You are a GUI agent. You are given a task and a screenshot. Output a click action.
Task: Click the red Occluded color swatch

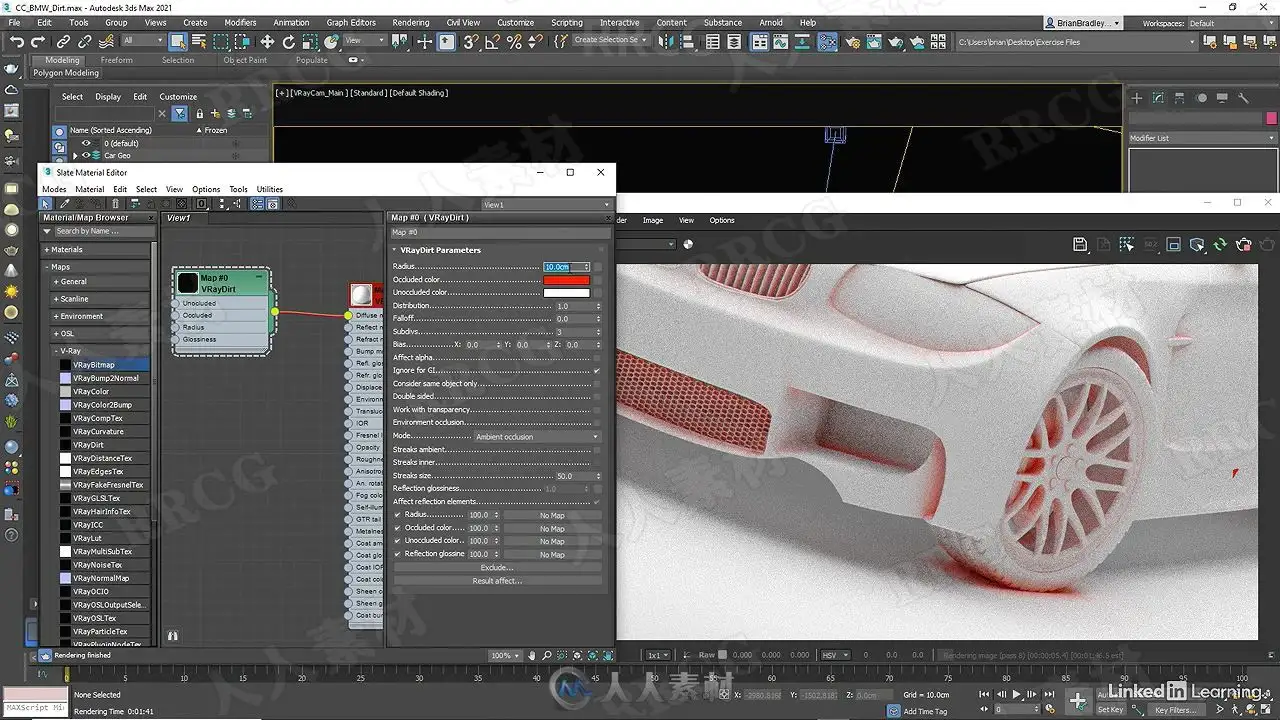pyautogui.click(x=566, y=280)
